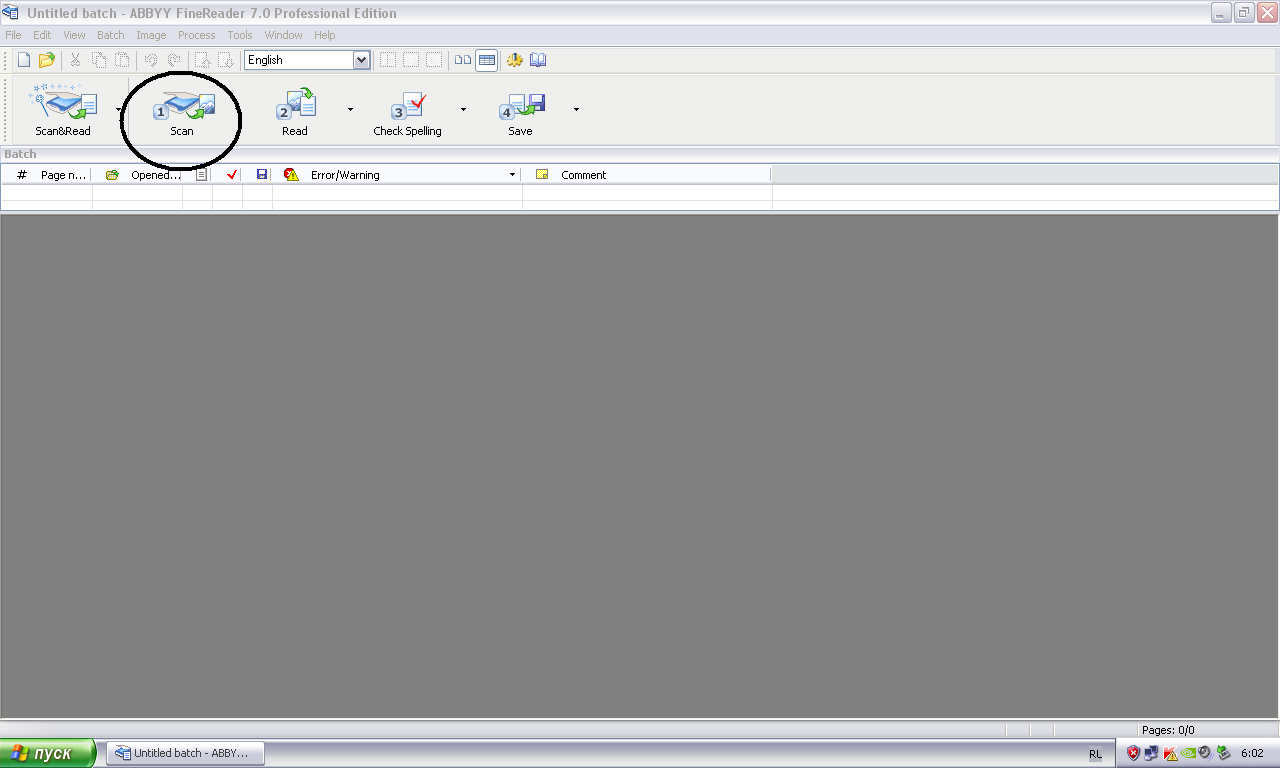Open the Help book icon
Screen dimensions: 1280x768
coord(538,60)
